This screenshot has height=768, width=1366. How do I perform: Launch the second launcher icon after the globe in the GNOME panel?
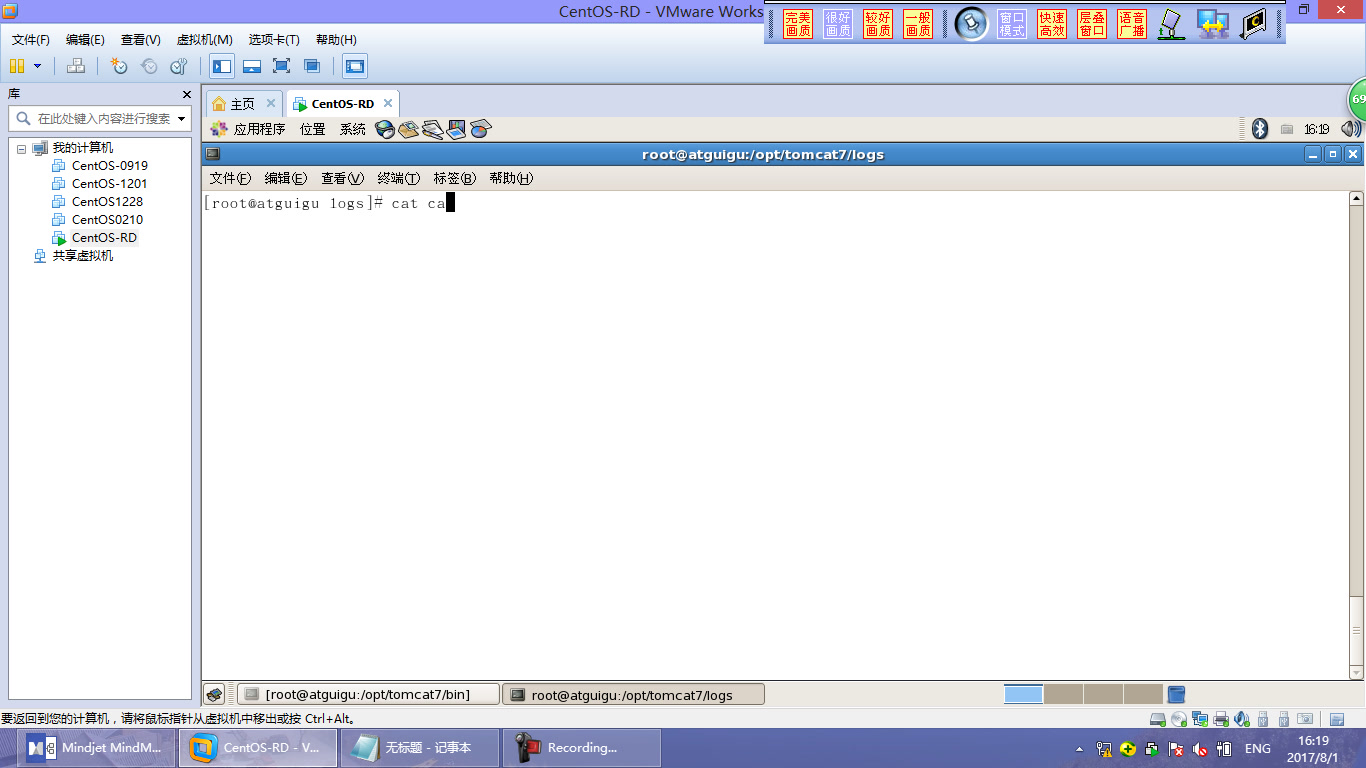click(408, 129)
